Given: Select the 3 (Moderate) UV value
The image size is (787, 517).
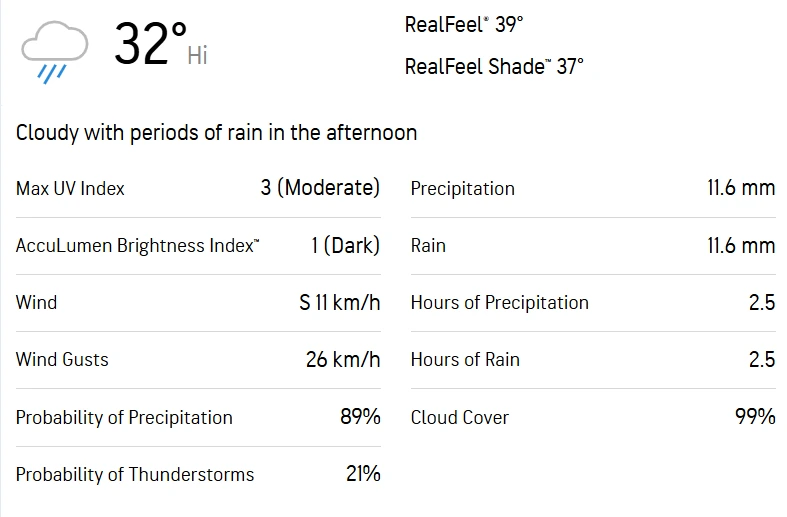Looking at the screenshot, I should [x=320, y=188].
